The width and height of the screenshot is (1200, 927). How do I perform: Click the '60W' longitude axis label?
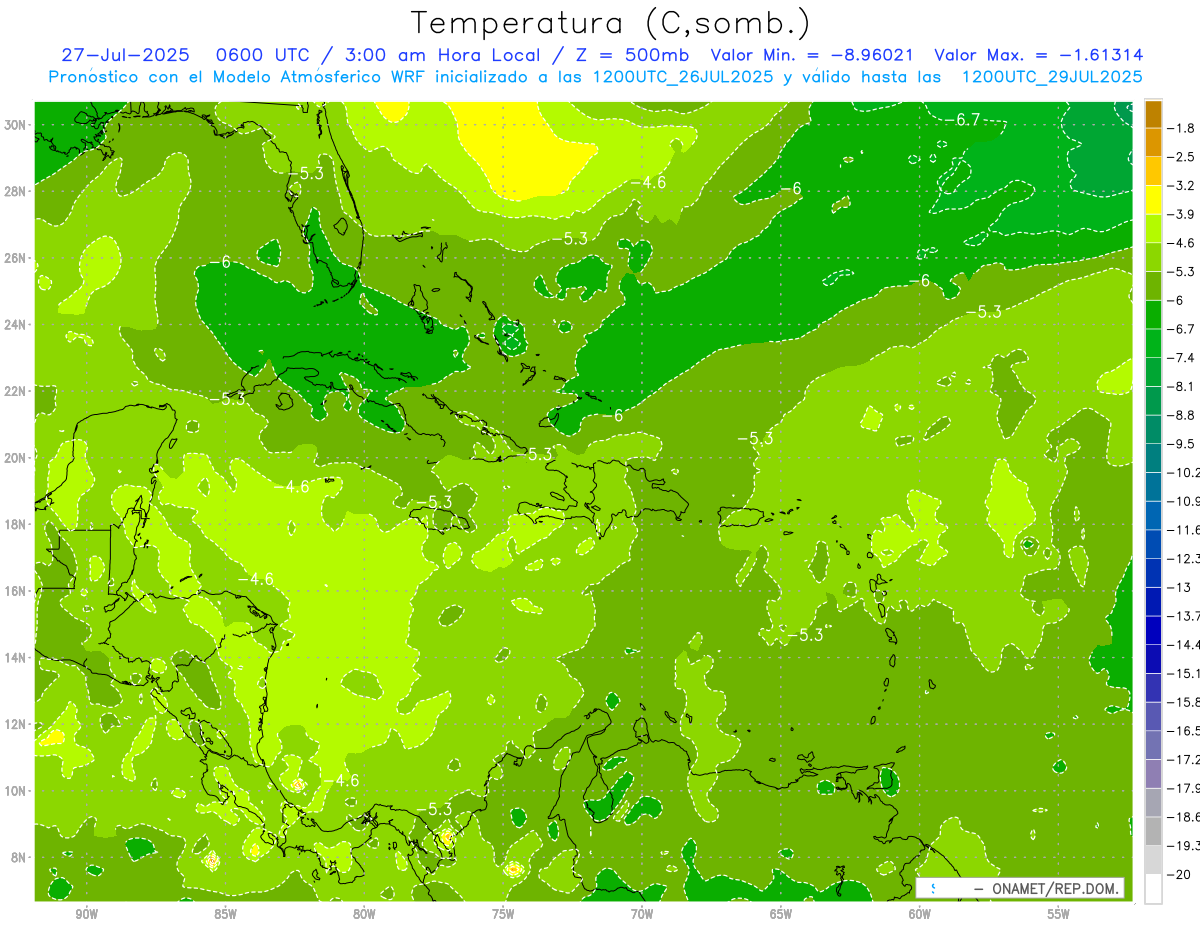coord(920,914)
